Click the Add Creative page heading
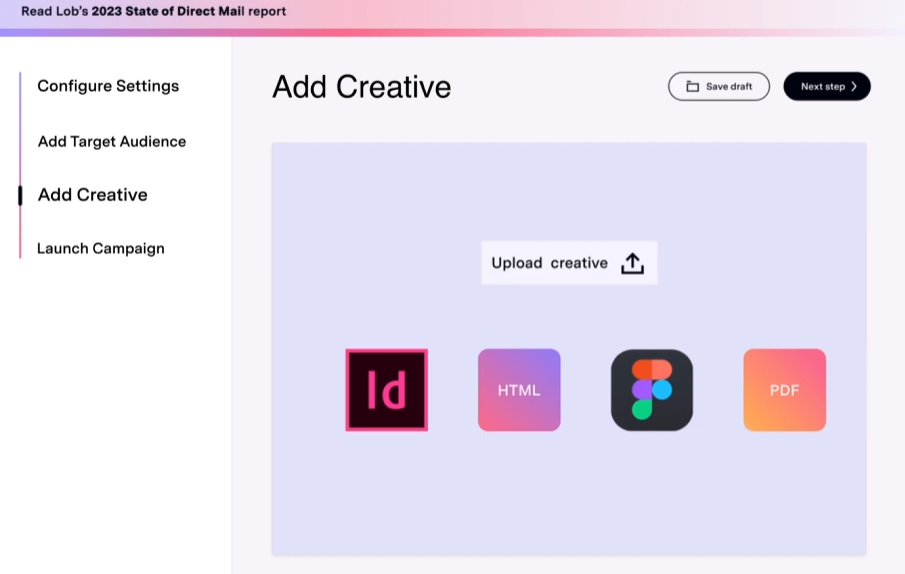905x574 pixels. pos(361,87)
